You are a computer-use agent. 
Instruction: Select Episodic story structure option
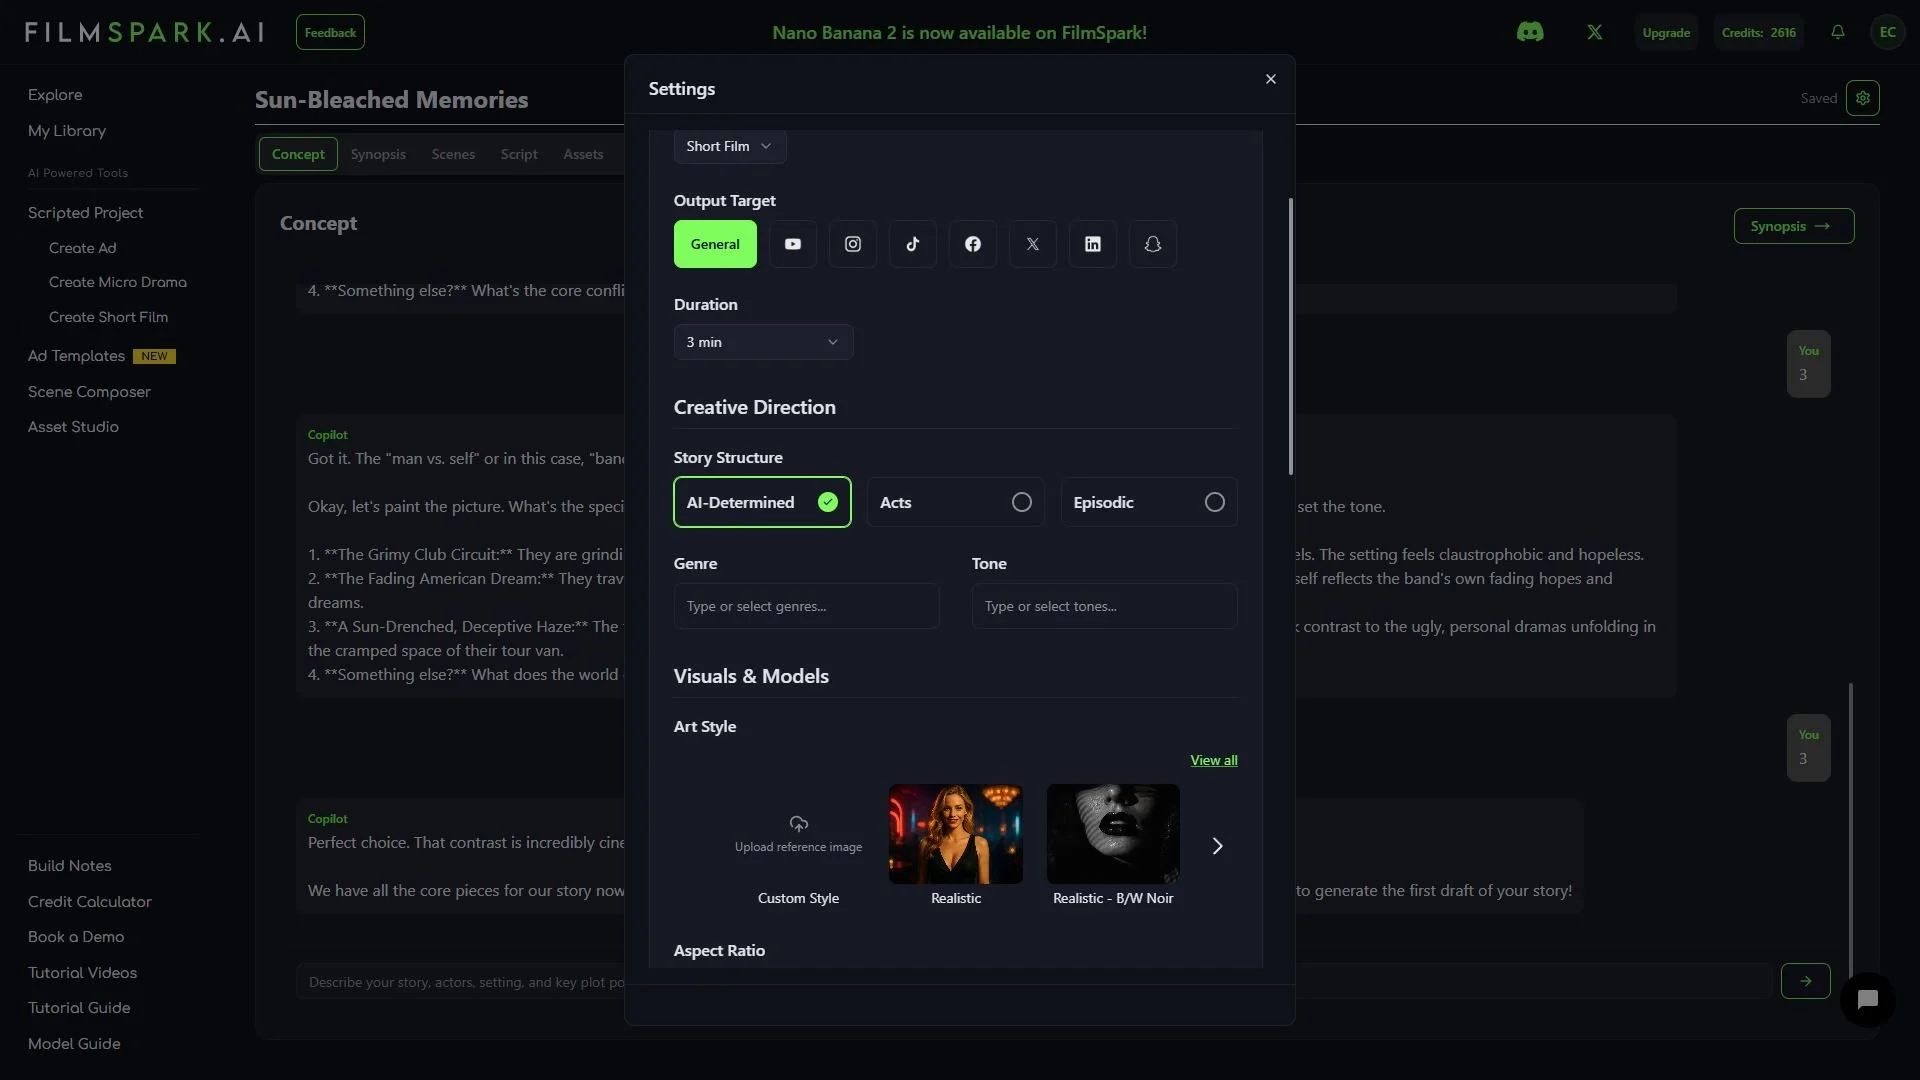coord(1148,502)
